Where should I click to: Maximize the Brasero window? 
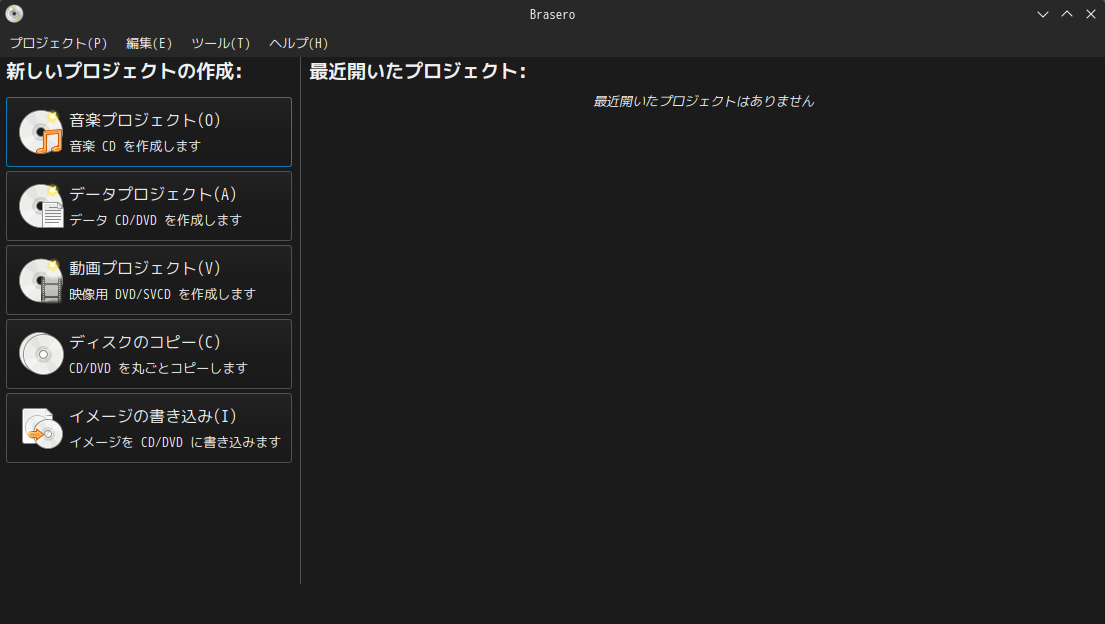pos(1067,14)
